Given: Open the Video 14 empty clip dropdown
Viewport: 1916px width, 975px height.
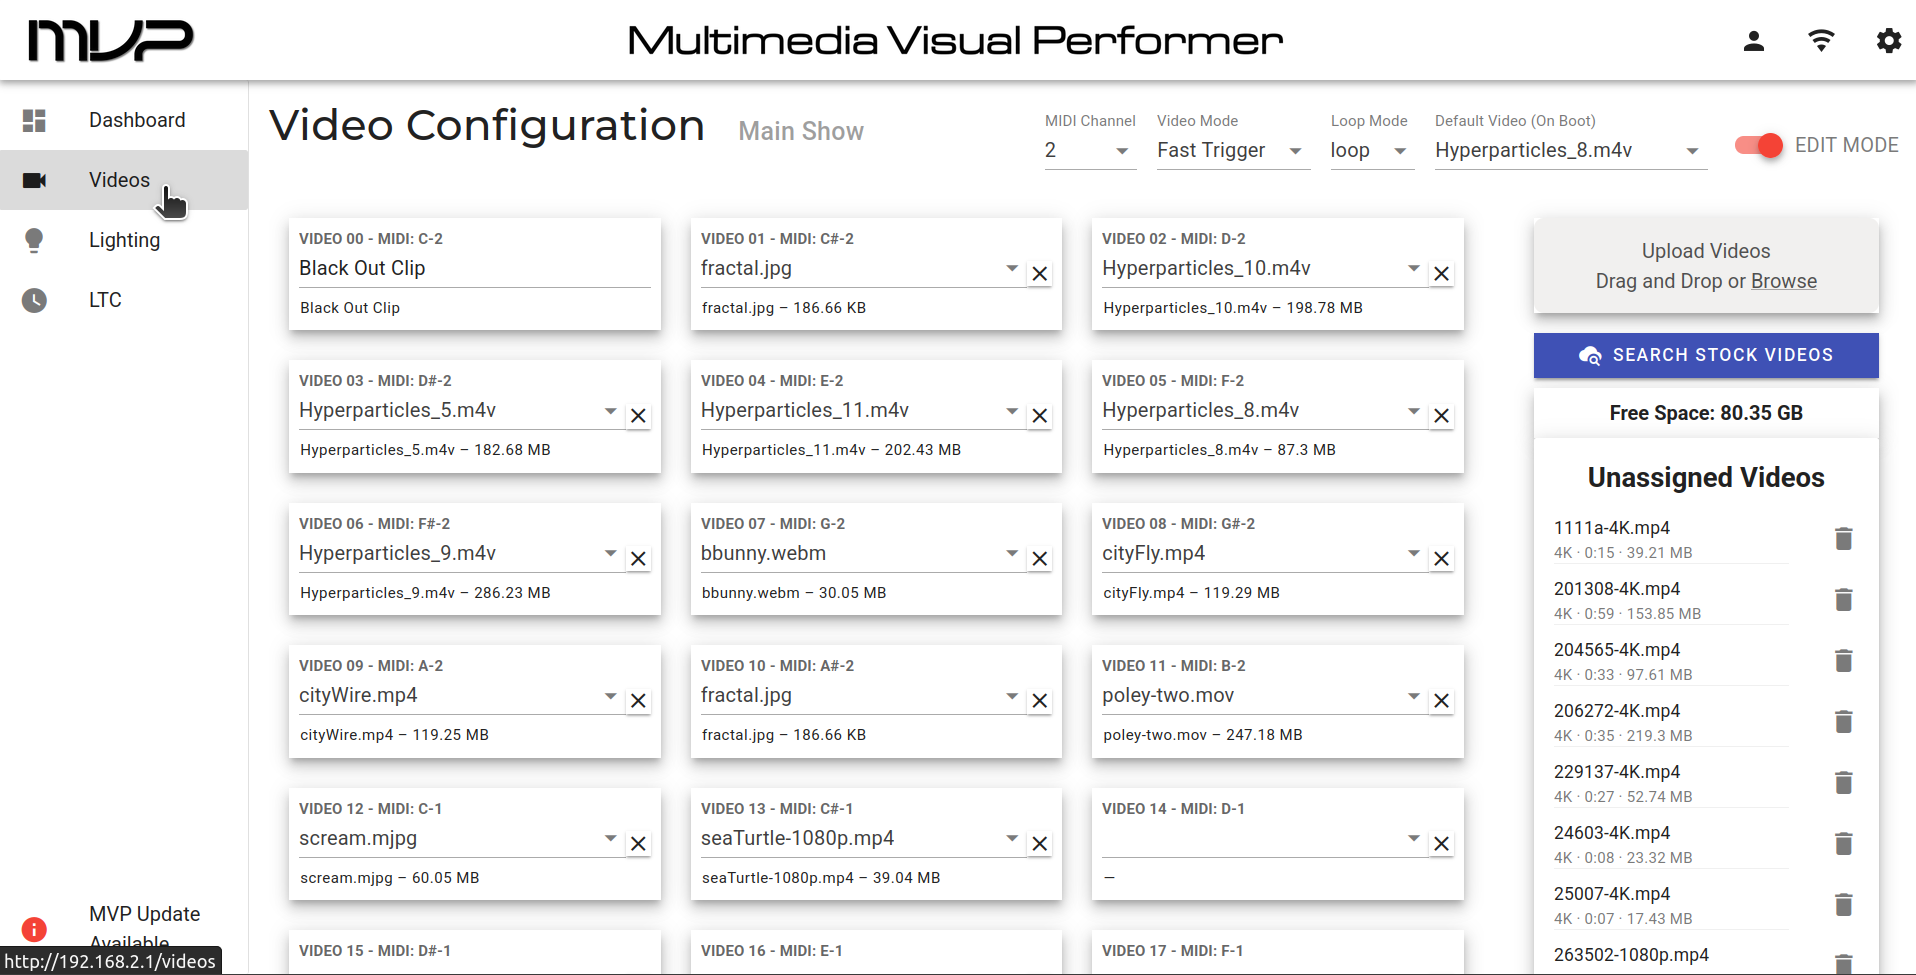Looking at the screenshot, I should (x=1262, y=838).
